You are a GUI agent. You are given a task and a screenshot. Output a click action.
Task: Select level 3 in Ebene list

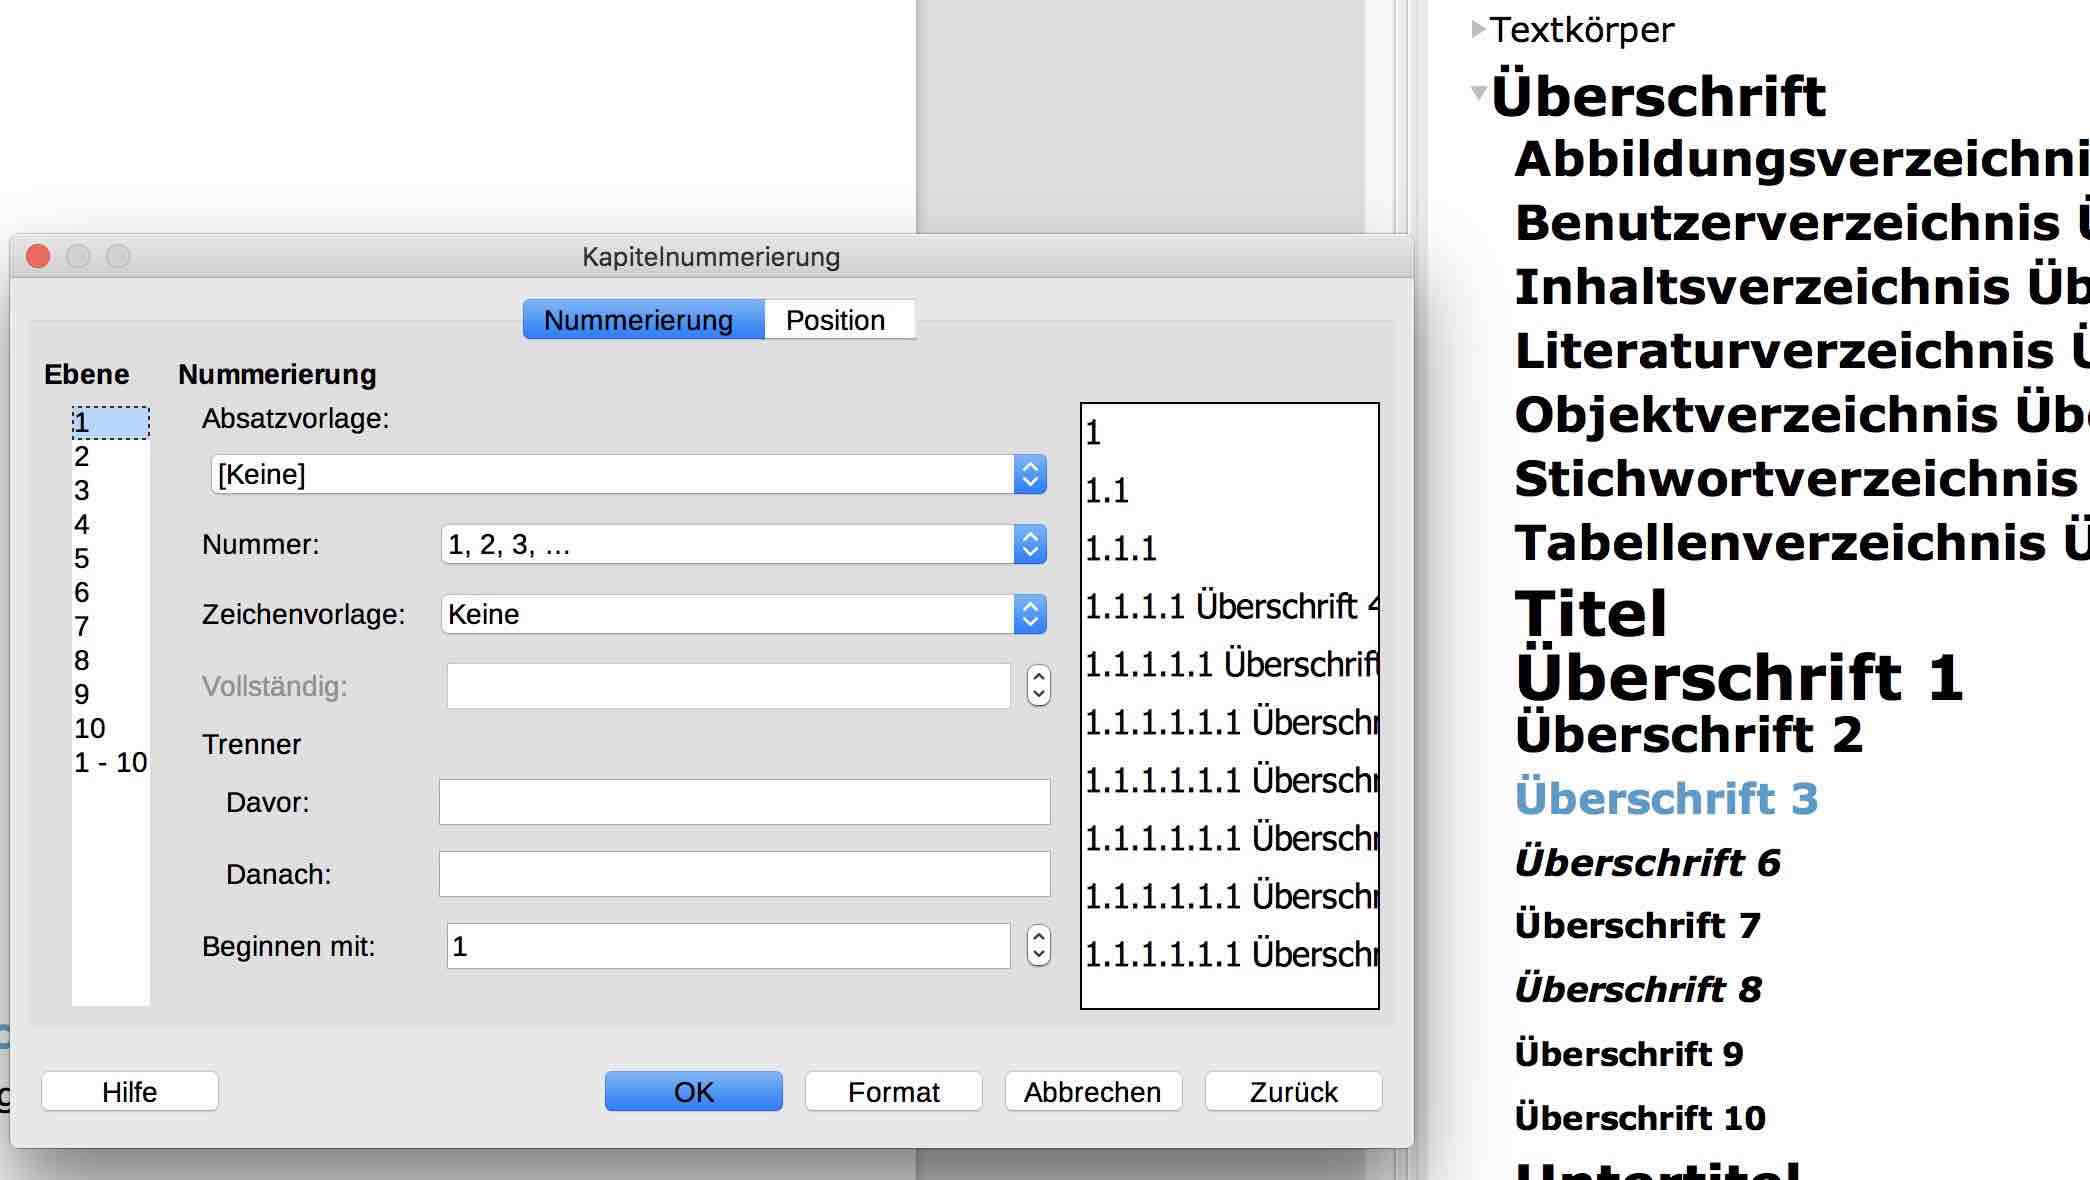(x=82, y=491)
